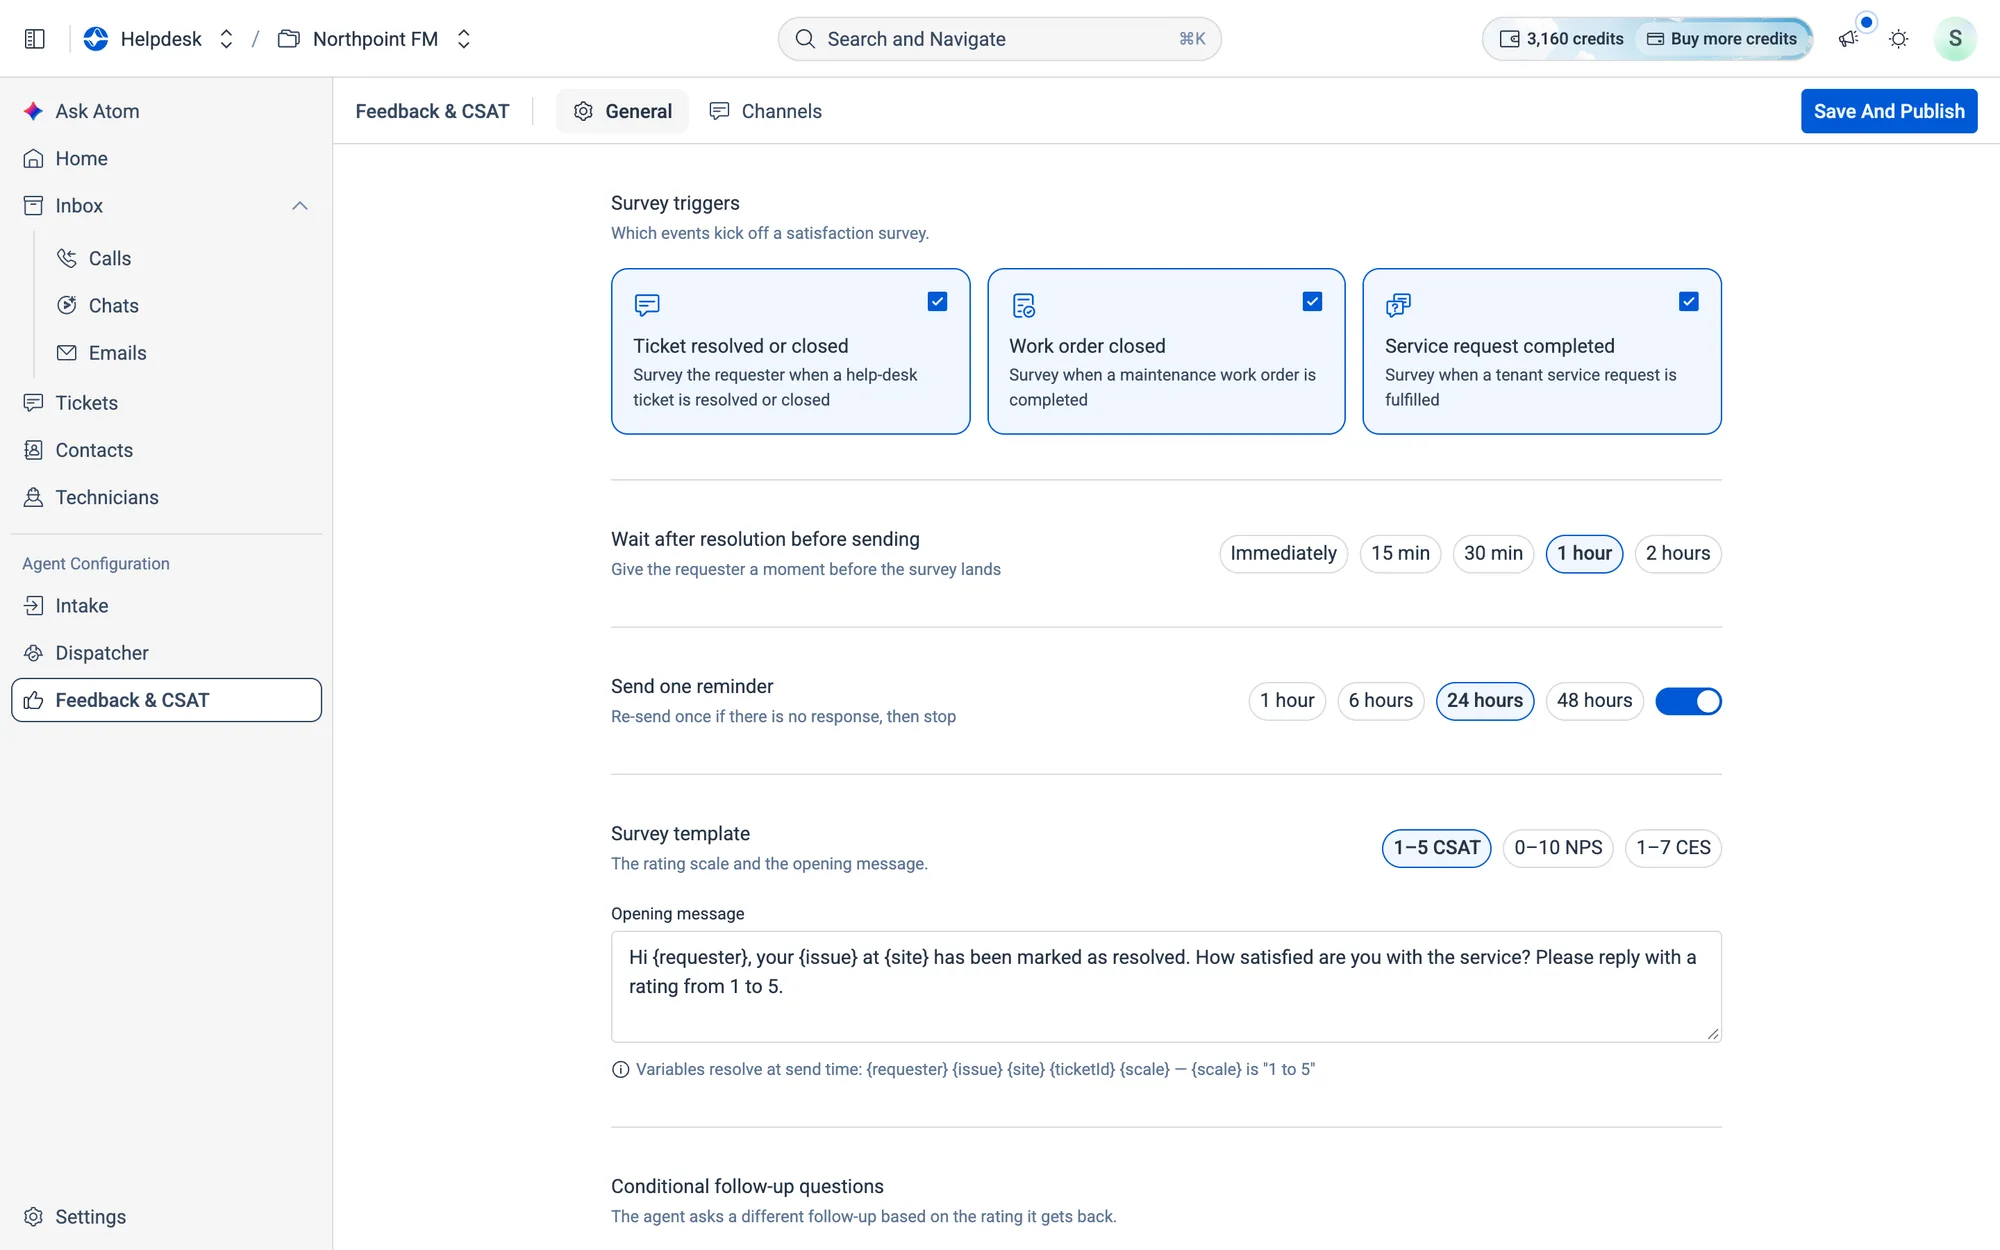Disable the Send one reminder switch

(x=1688, y=701)
